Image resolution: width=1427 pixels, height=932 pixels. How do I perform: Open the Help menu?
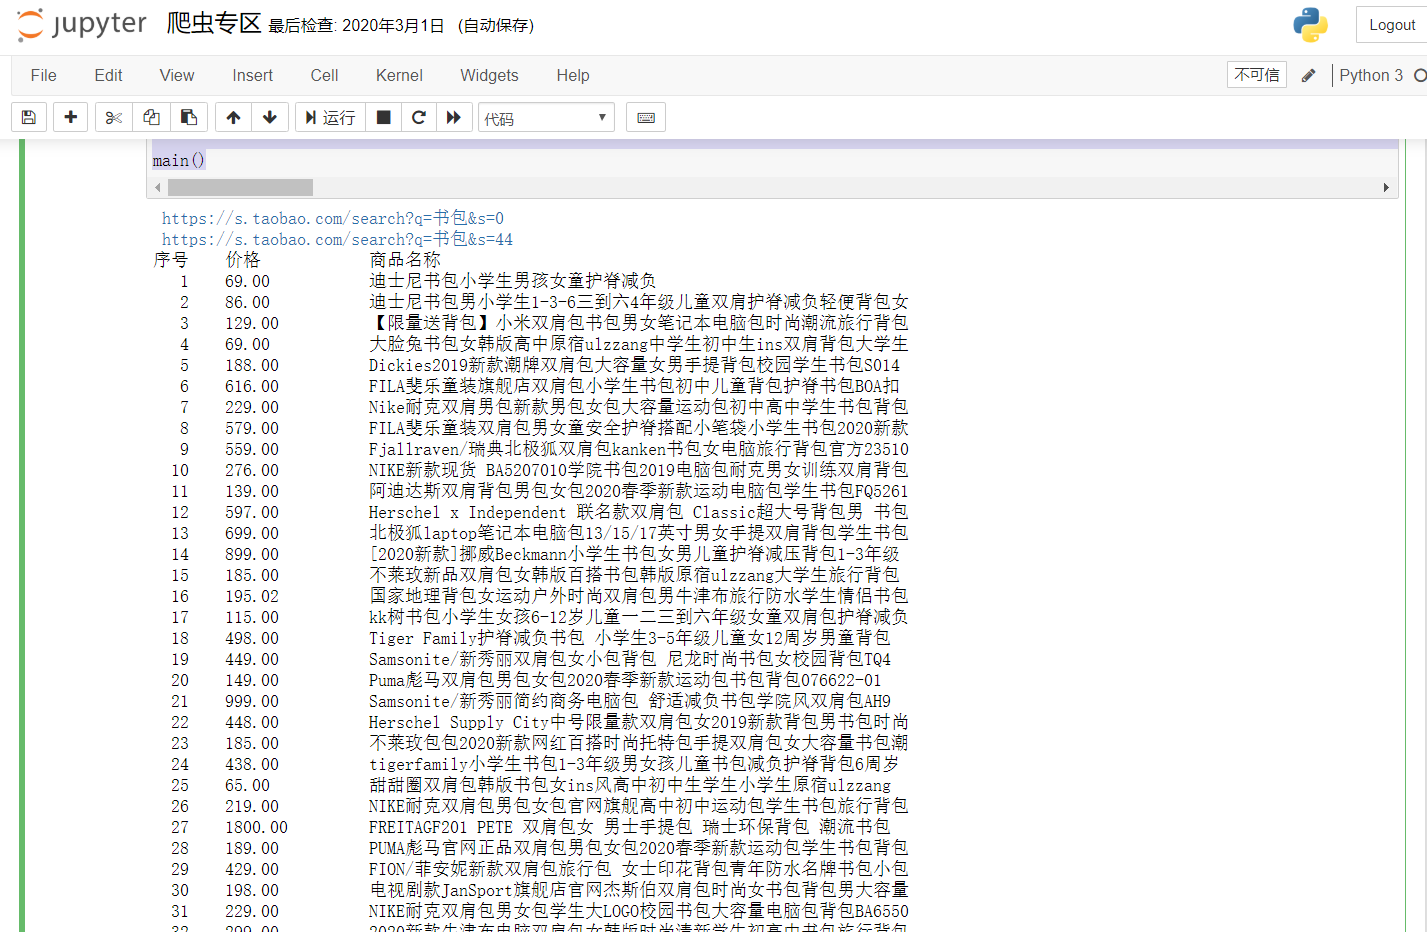[x=573, y=75]
